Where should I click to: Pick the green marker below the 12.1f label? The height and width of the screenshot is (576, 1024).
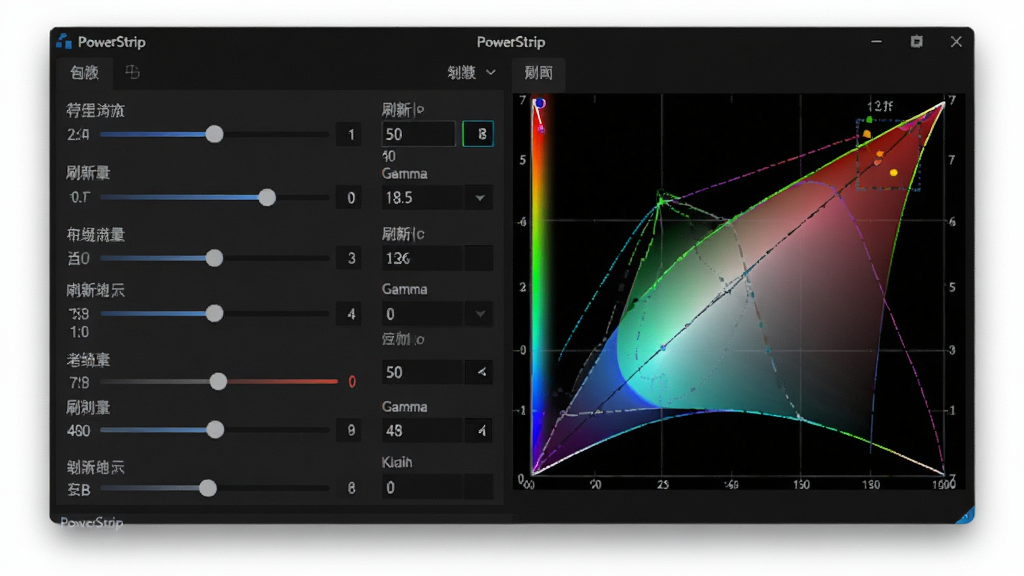pyautogui.click(x=869, y=120)
